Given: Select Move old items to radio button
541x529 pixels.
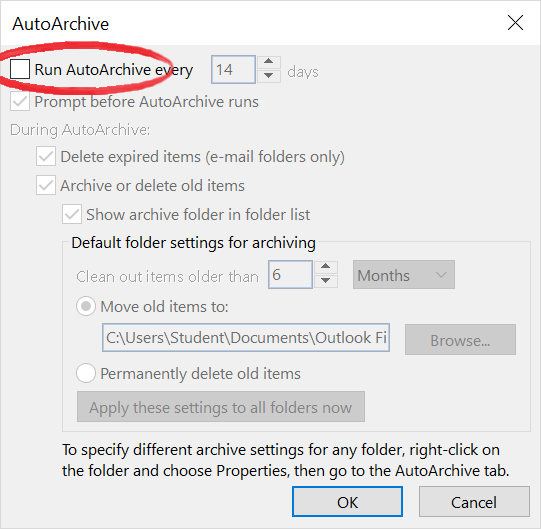Looking at the screenshot, I should (x=86, y=306).
